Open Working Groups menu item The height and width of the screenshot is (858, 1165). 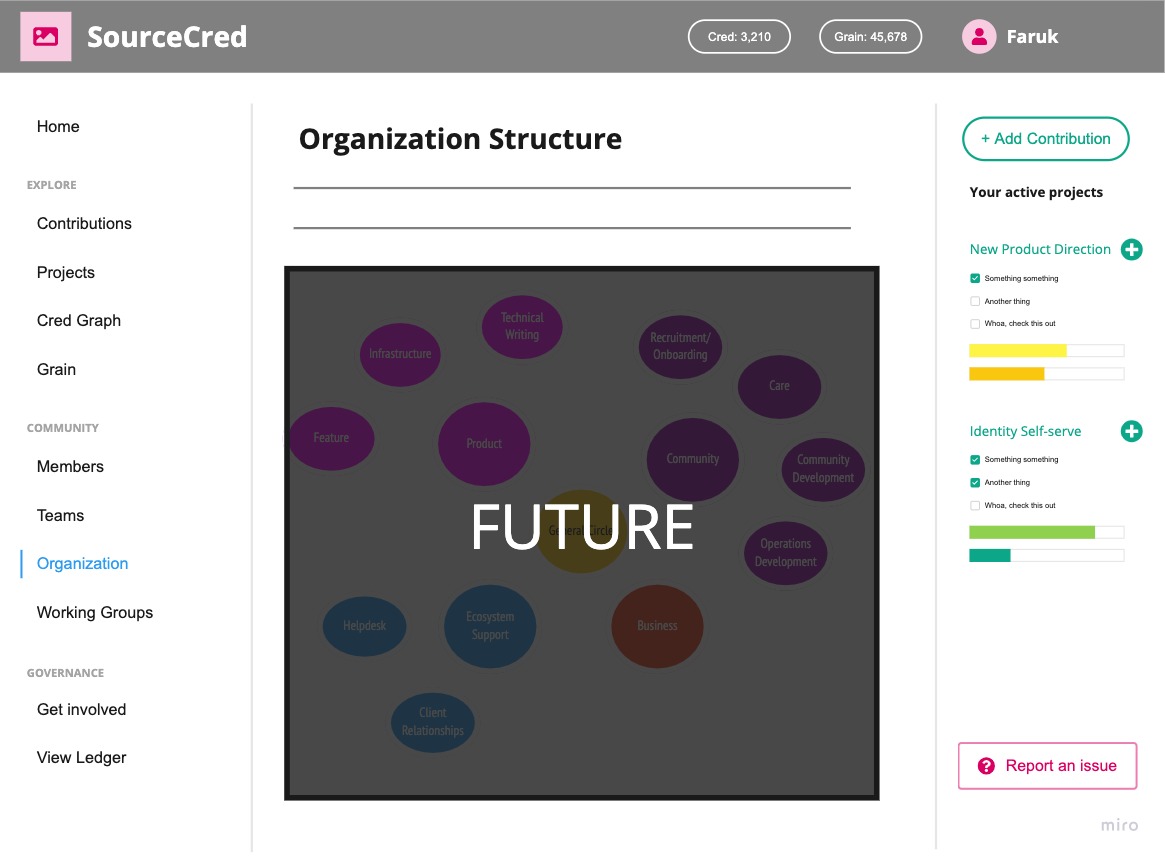click(95, 612)
